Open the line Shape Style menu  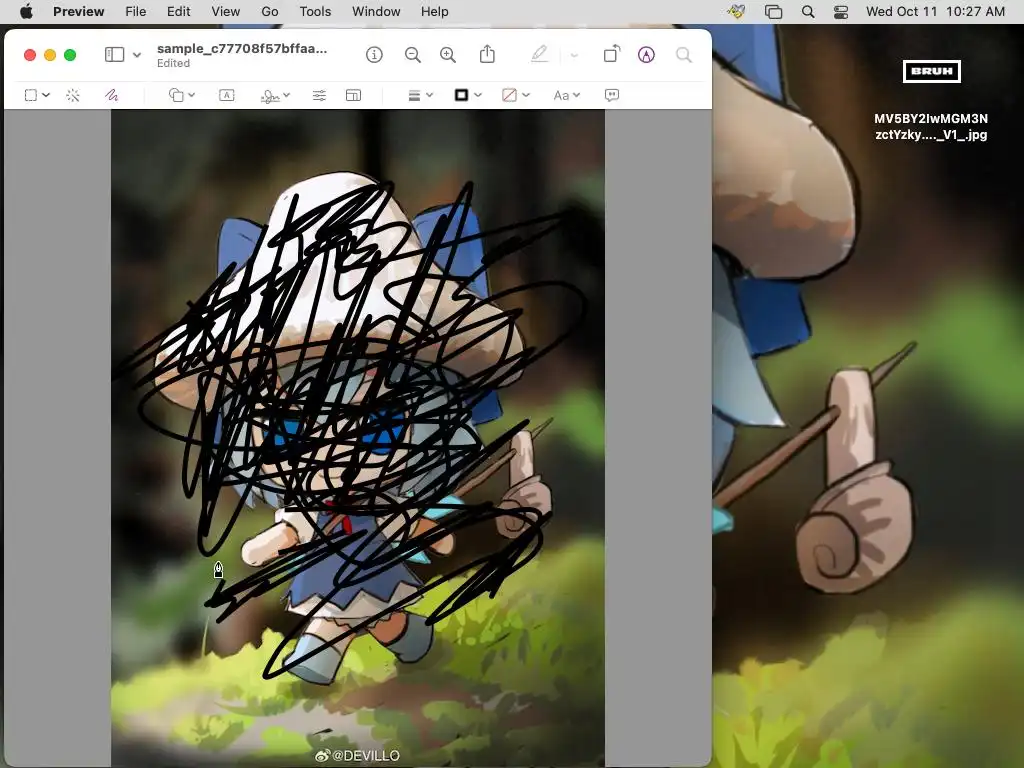[414, 95]
